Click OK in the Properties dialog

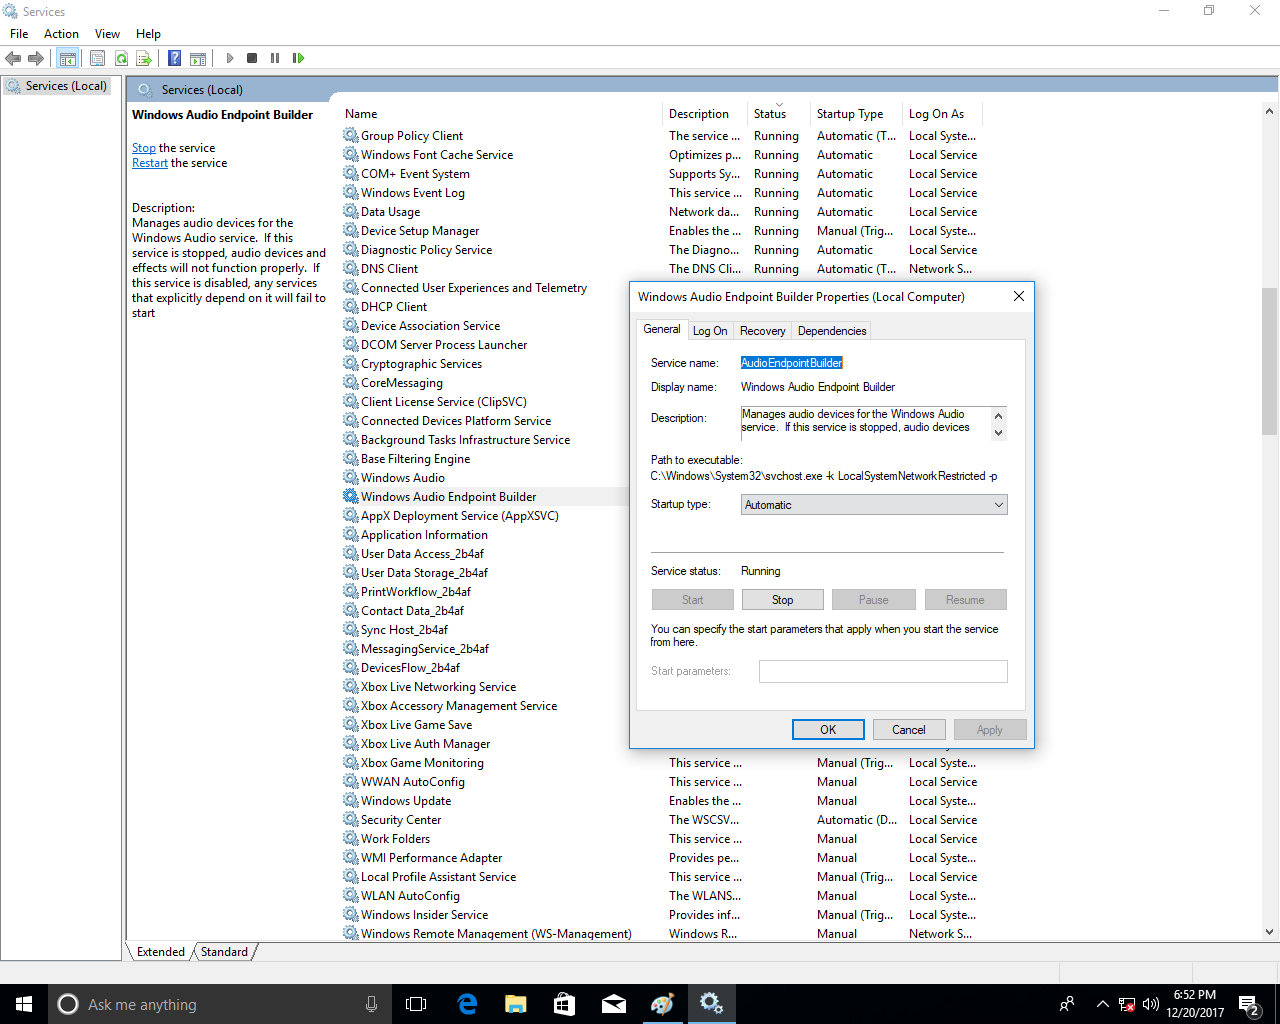click(828, 730)
